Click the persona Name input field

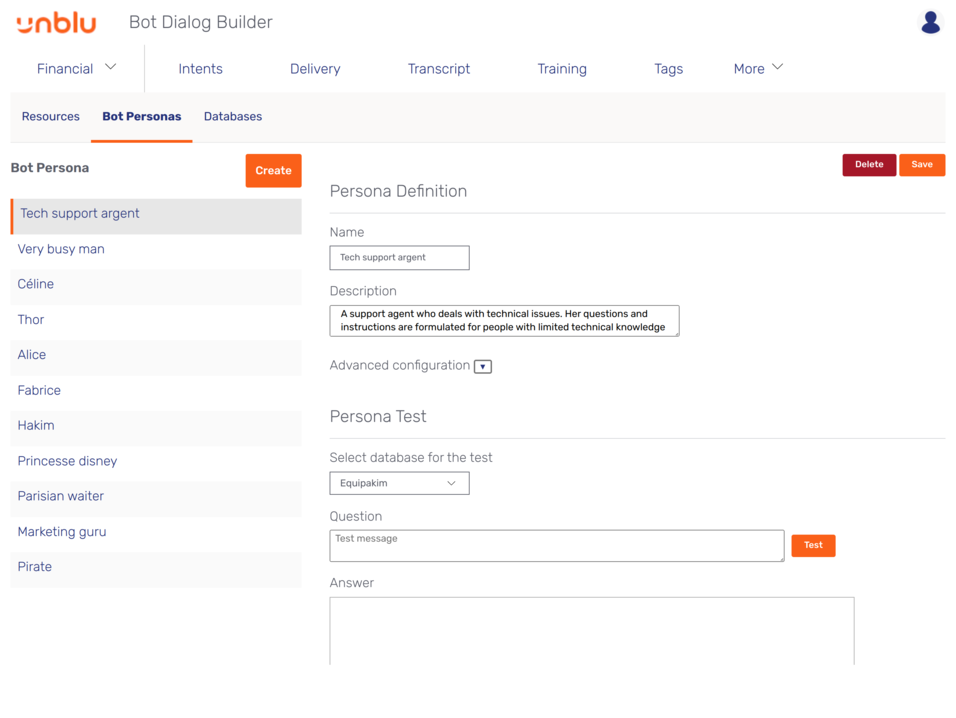tap(399, 258)
